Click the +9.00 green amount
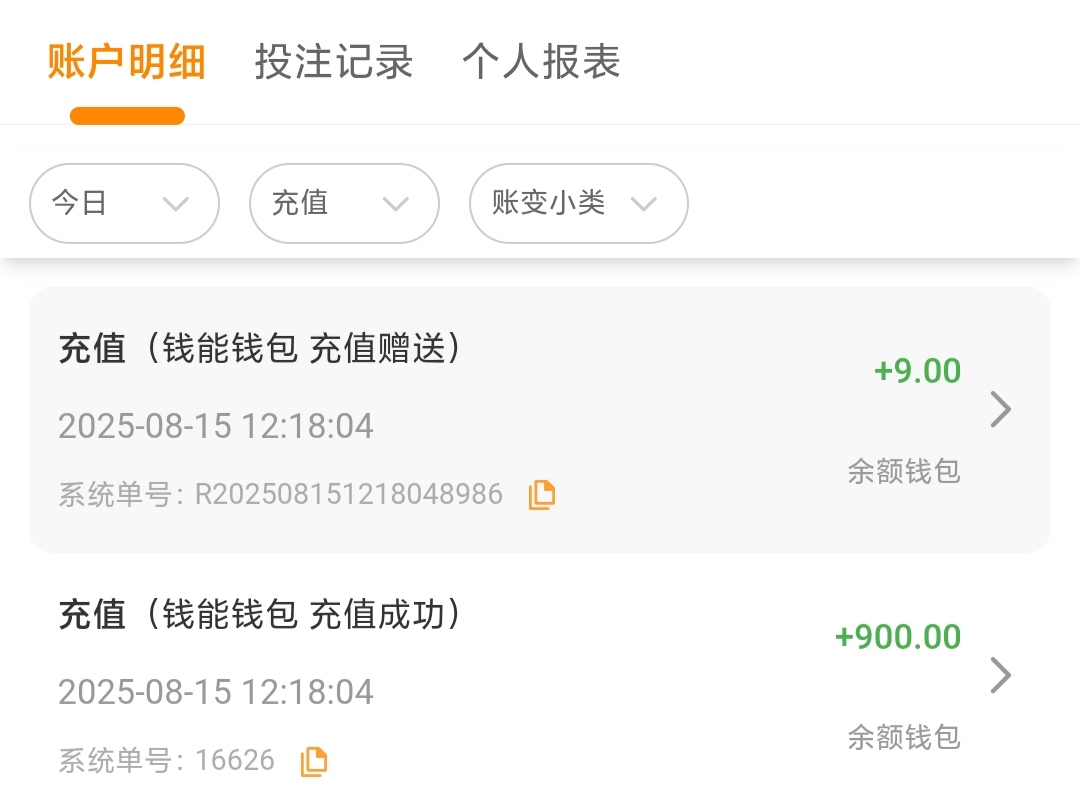This screenshot has width=1080, height=793. (x=917, y=371)
